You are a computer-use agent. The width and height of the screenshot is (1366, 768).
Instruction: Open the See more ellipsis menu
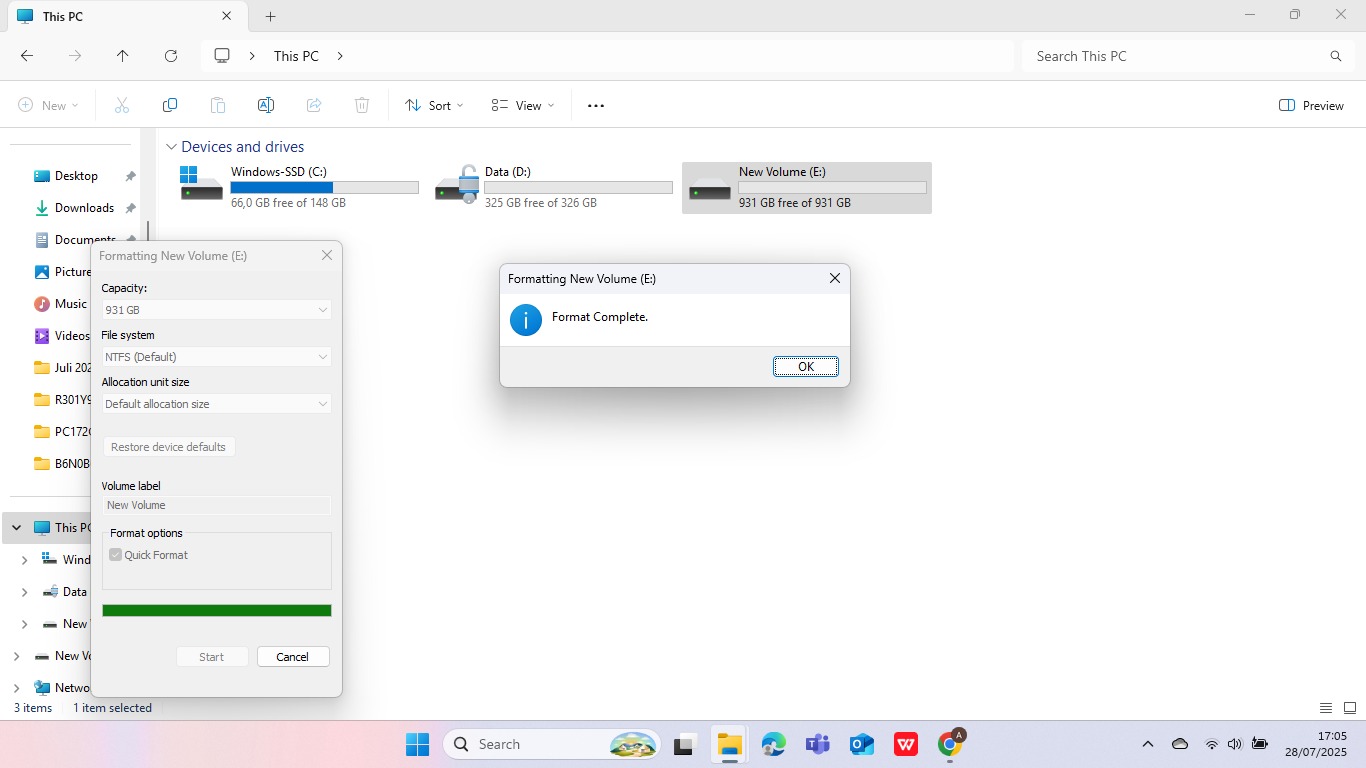click(x=596, y=105)
